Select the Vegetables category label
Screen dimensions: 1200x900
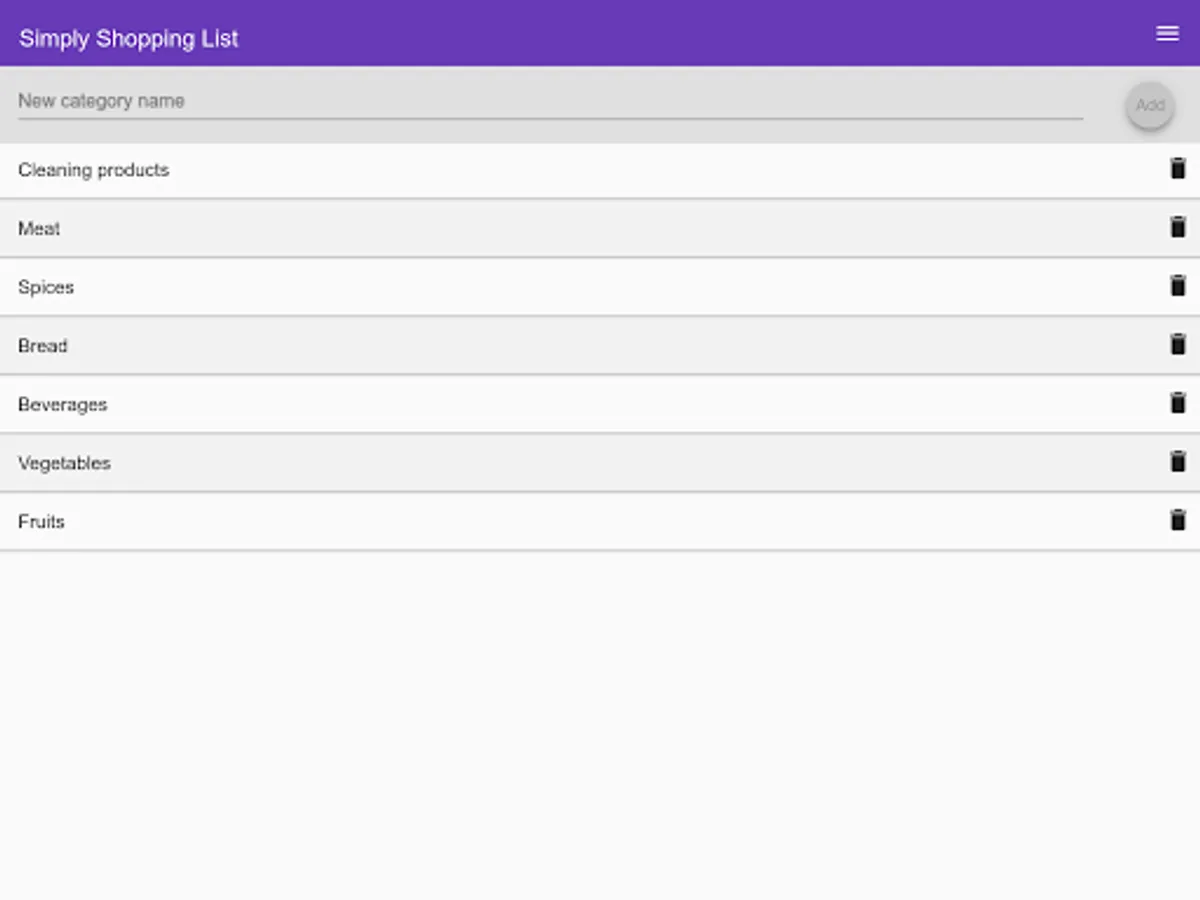[64, 463]
